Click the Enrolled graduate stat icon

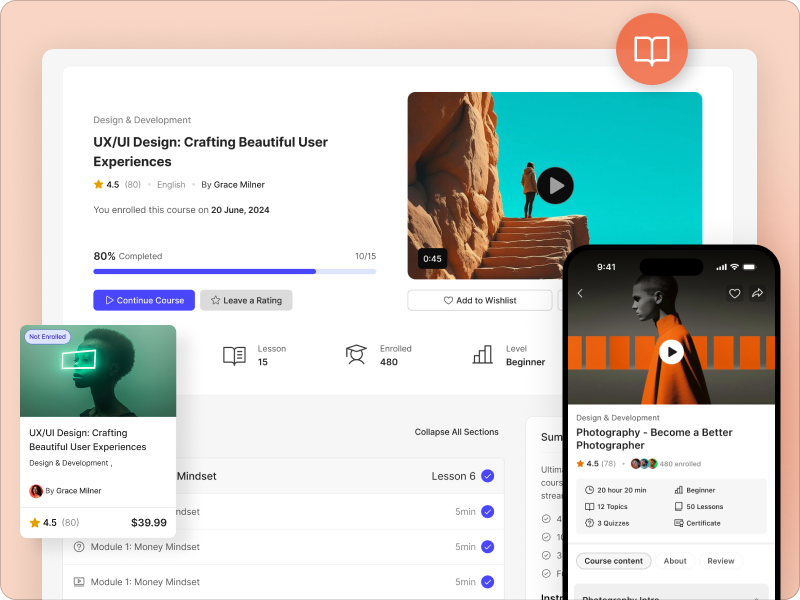tap(356, 354)
